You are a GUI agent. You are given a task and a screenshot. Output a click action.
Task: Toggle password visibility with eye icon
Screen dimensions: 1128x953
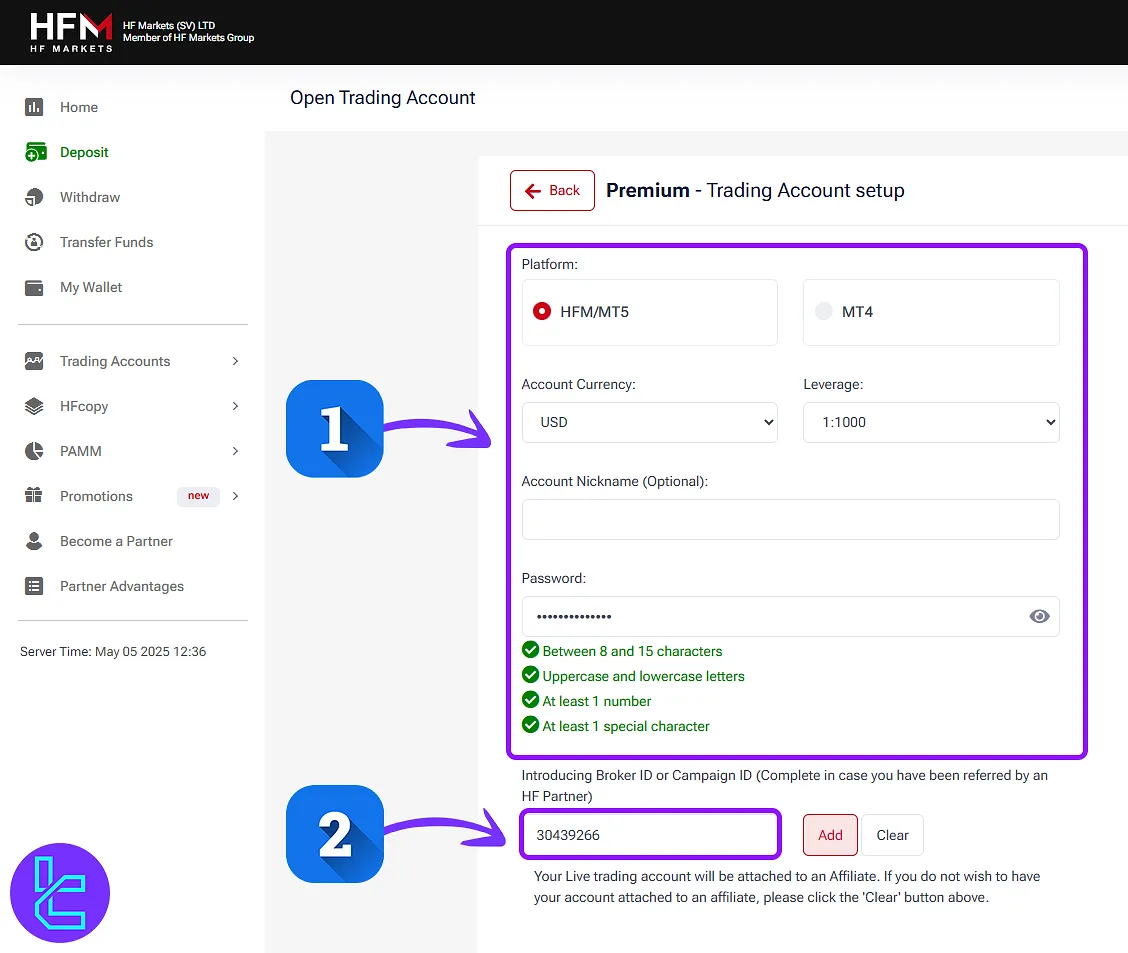point(1039,616)
